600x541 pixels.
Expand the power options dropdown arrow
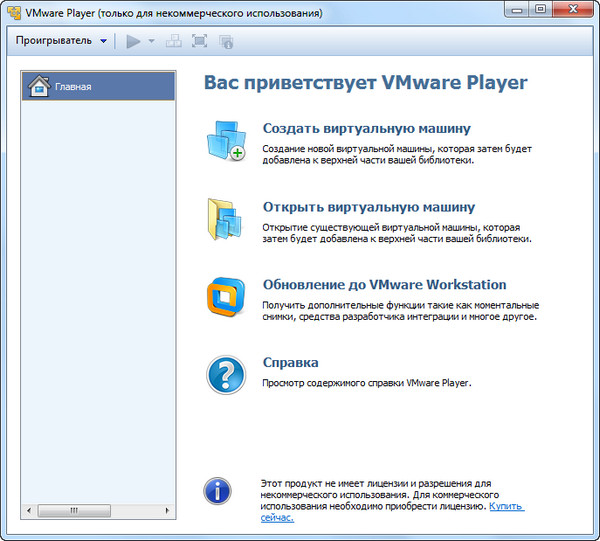[x=152, y=41]
